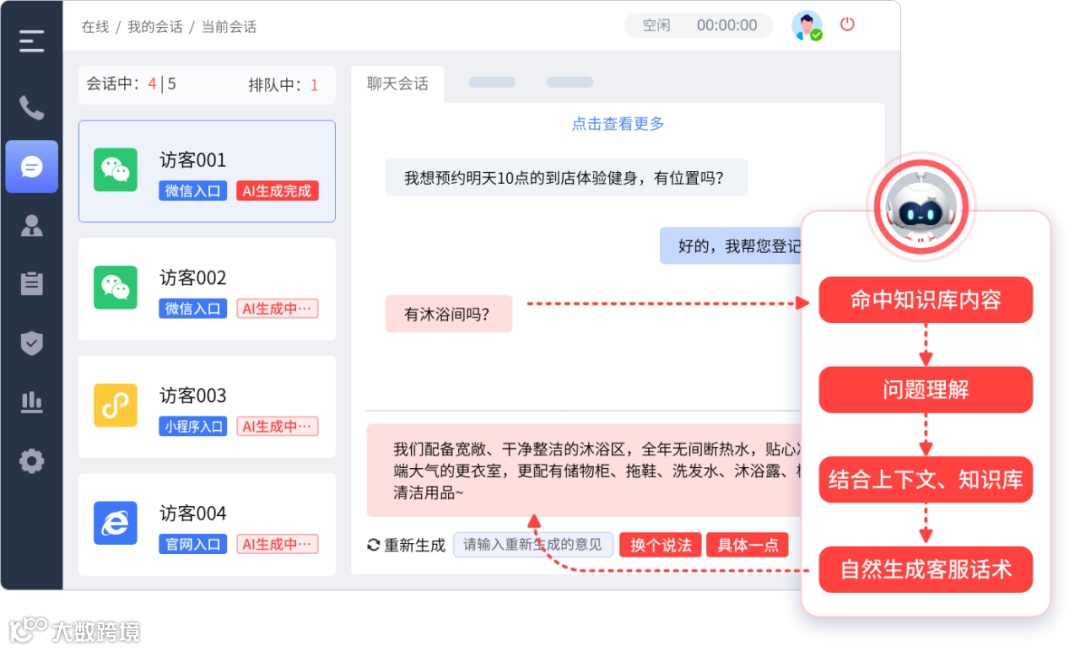Open the 访客002 conversation
The width and height of the screenshot is (1080, 651).
[x=207, y=289]
